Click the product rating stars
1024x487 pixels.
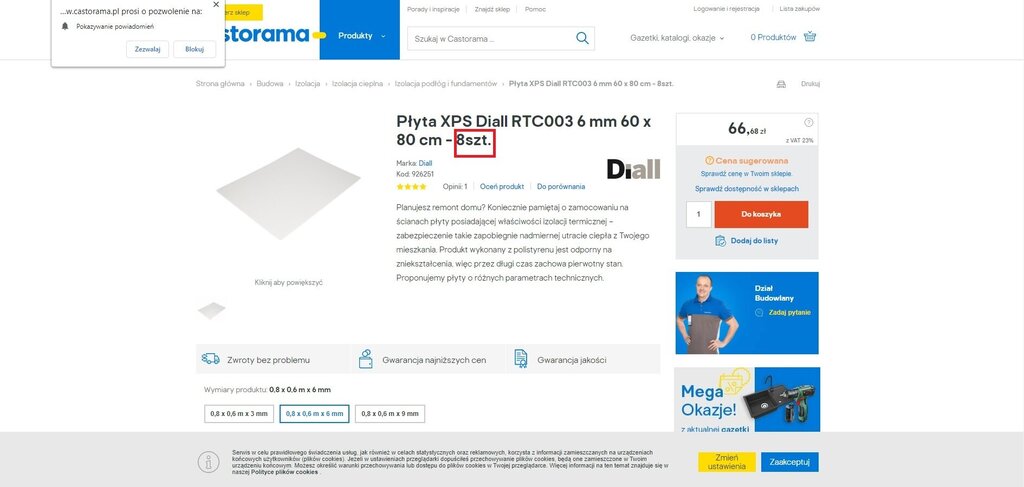[411, 187]
